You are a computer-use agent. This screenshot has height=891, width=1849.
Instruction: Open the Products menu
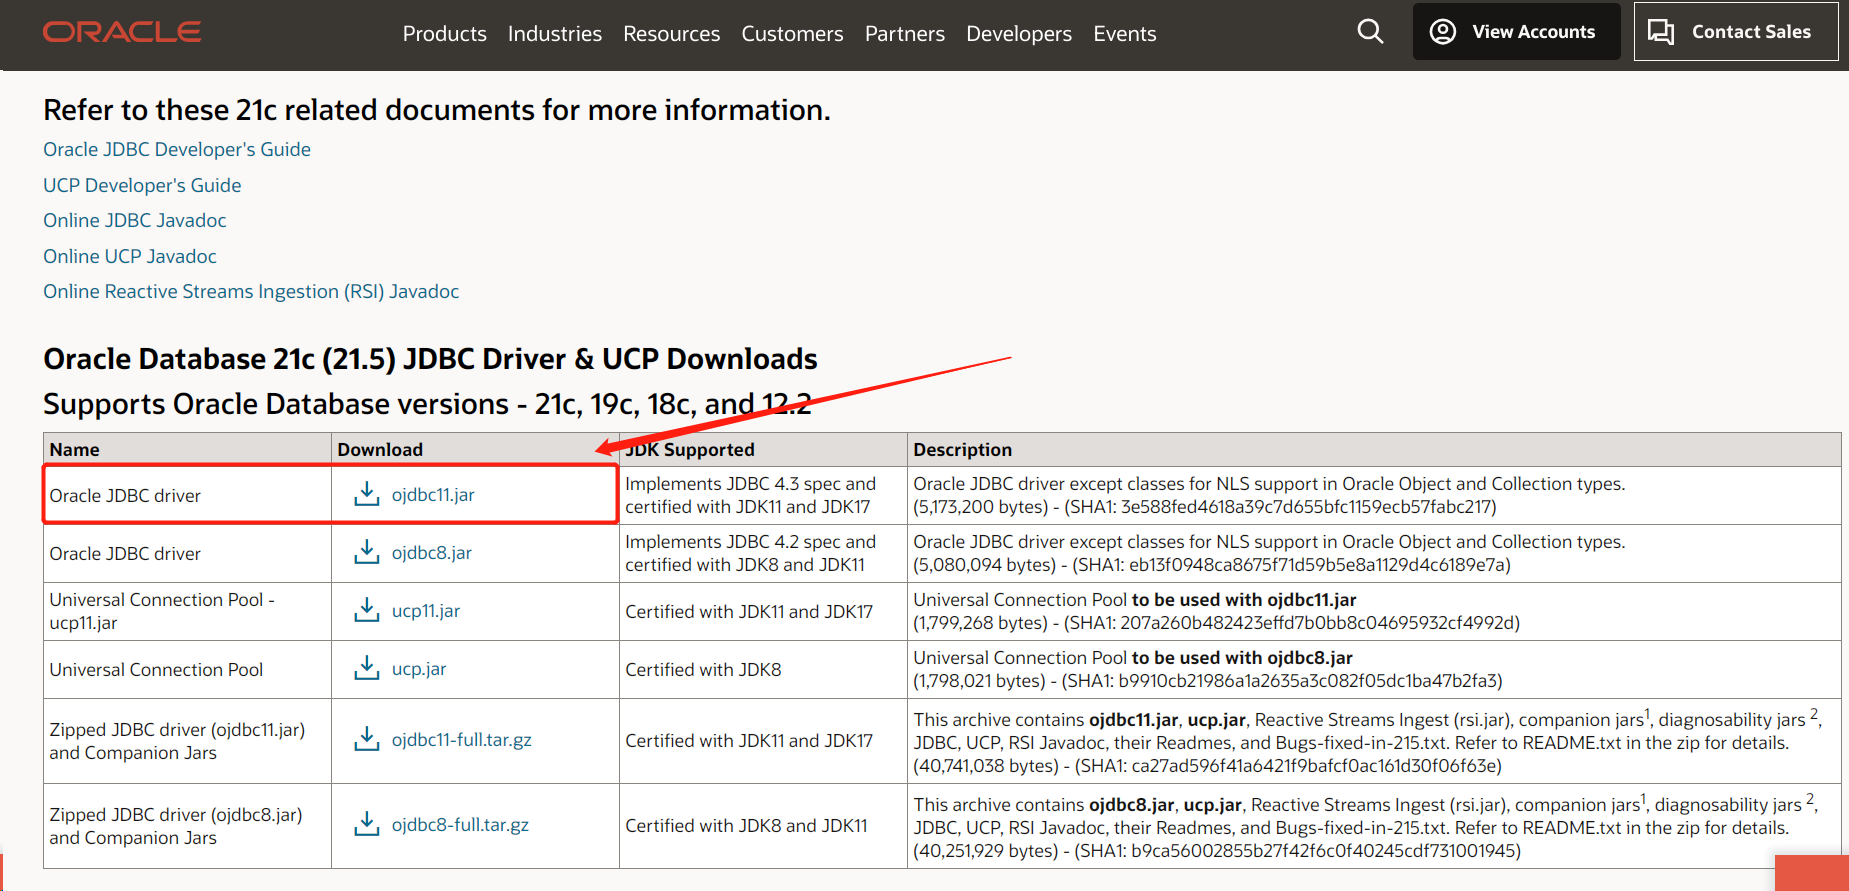click(x=445, y=34)
